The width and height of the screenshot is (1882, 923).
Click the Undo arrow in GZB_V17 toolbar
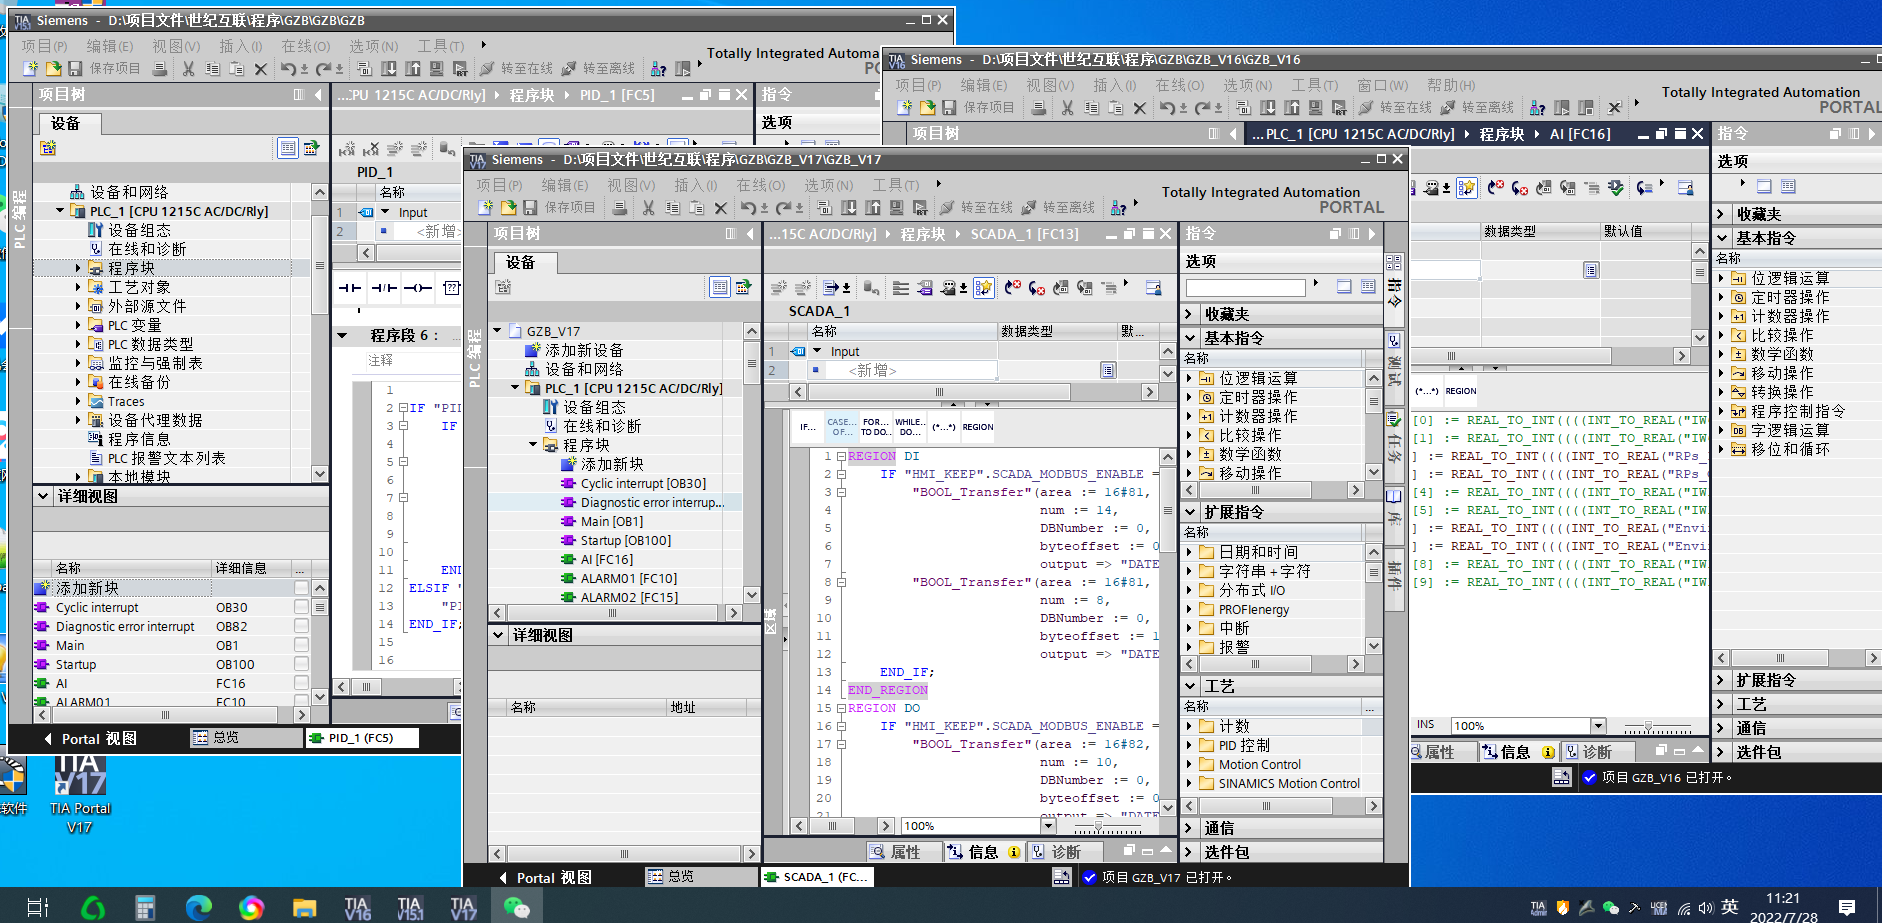click(x=748, y=208)
